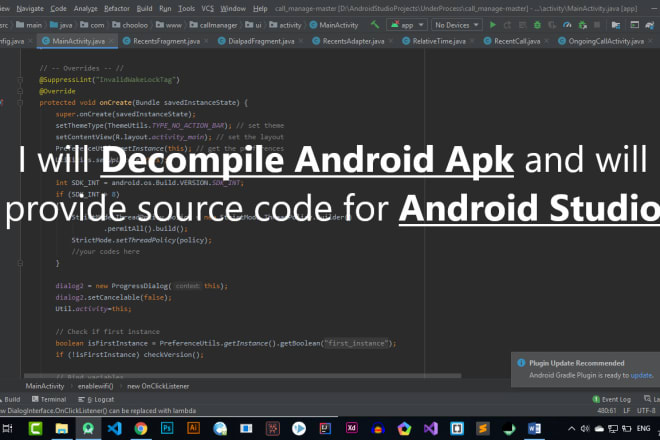Switch to the MainActivity.java tab
Image resolution: width=660 pixels, height=440 pixels.
pos(78,41)
